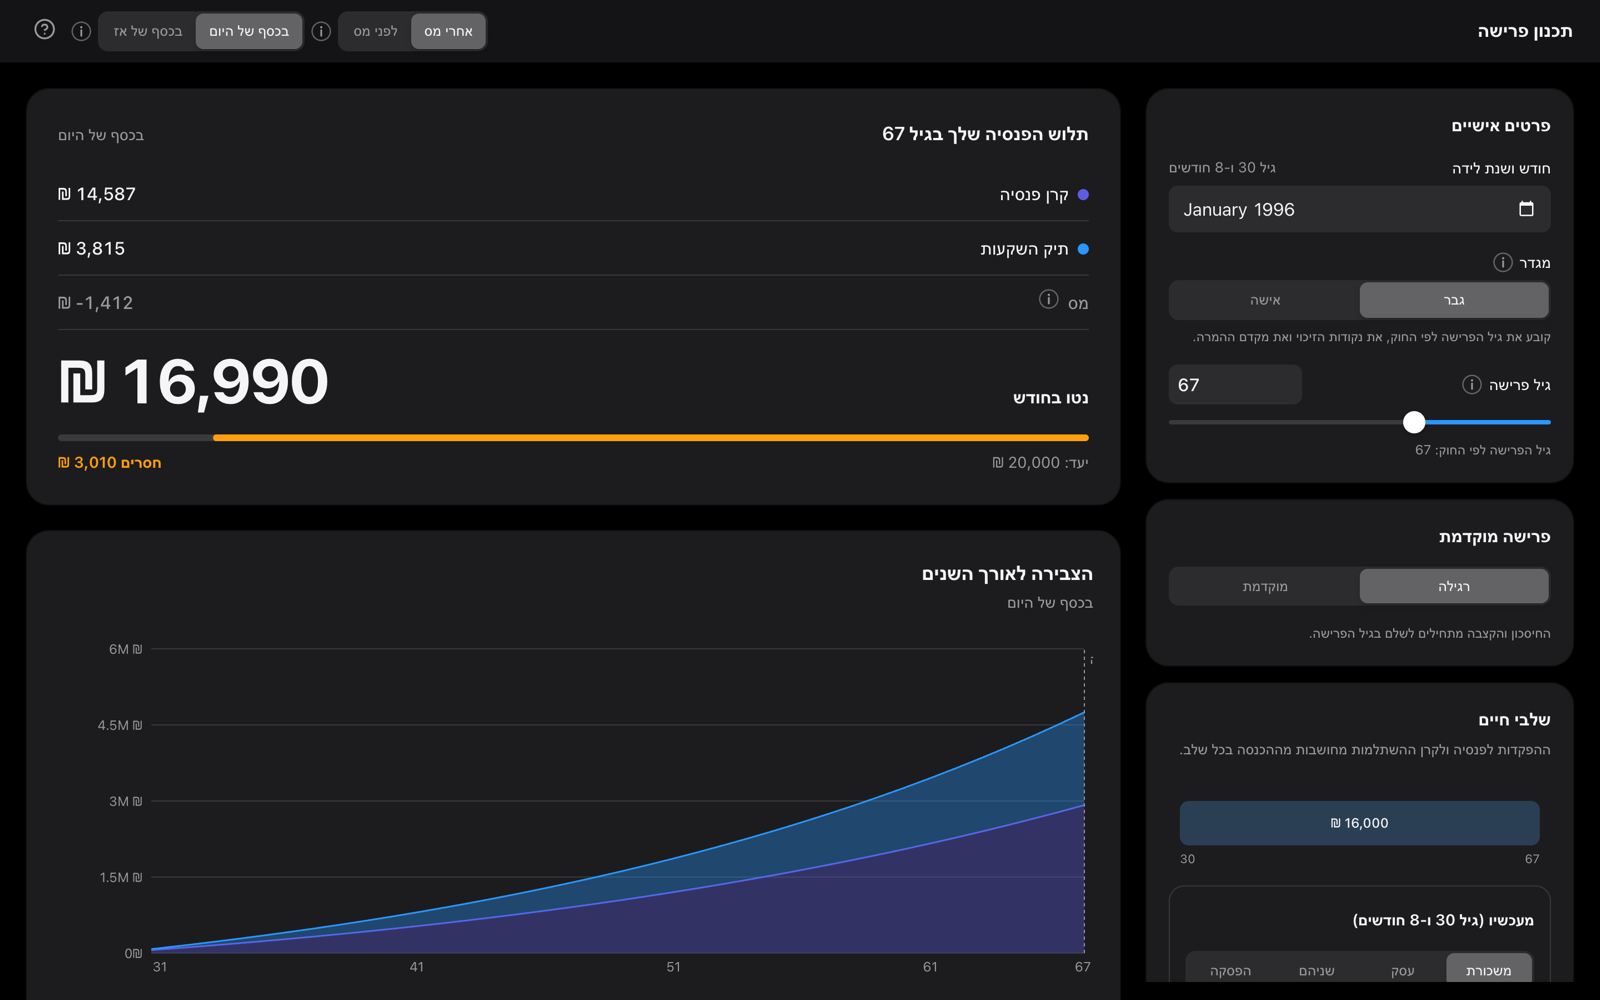The height and width of the screenshot is (1000, 1600).
Task: Click the '₪ 3,815' investment portfolio value
Action: 92,248
